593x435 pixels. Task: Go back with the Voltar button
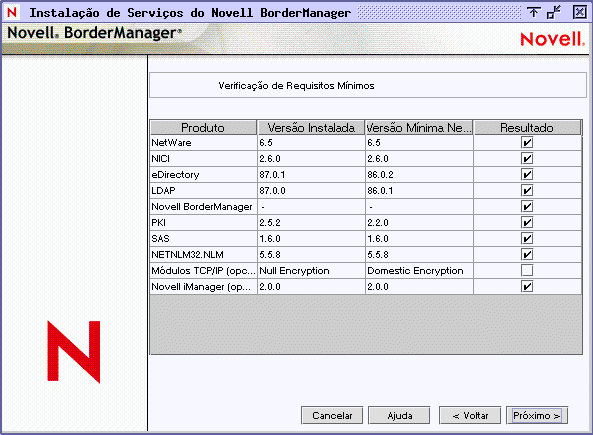(x=470, y=415)
